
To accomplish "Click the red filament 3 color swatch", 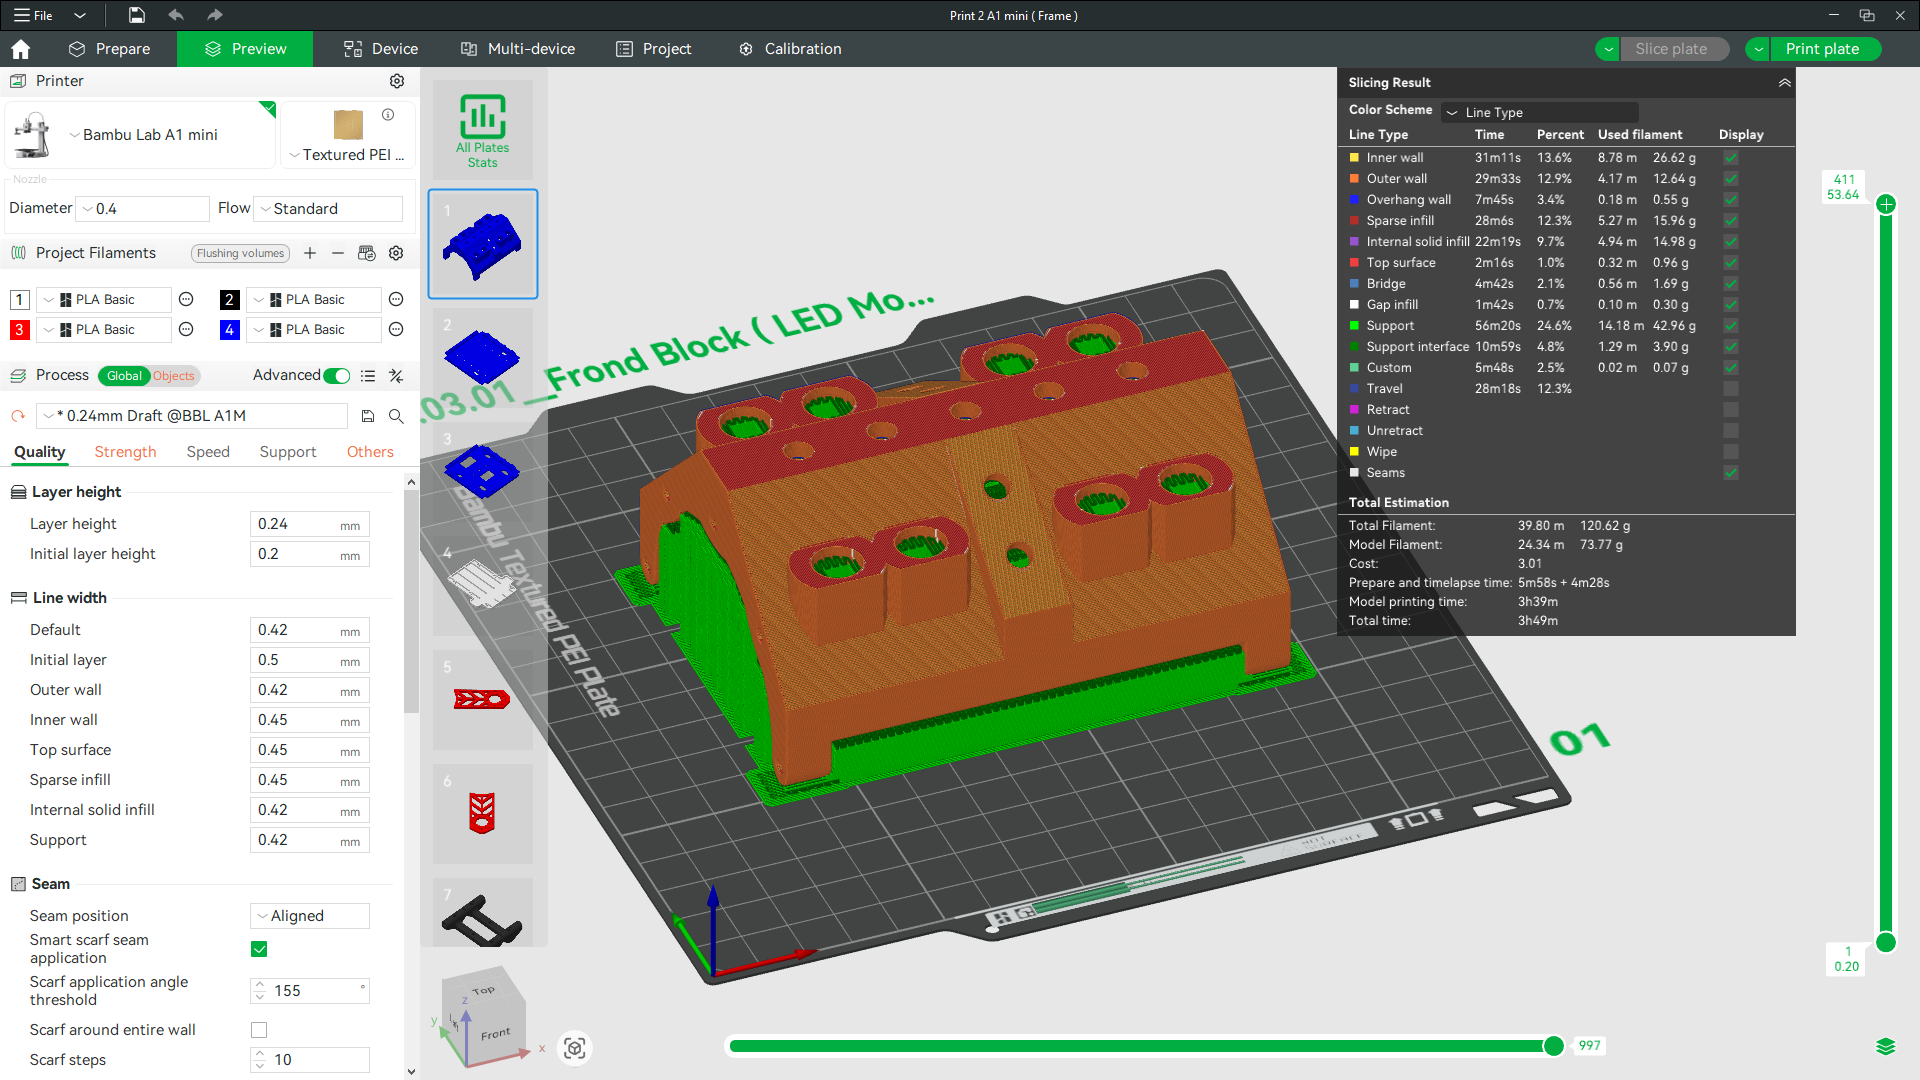I will point(19,330).
